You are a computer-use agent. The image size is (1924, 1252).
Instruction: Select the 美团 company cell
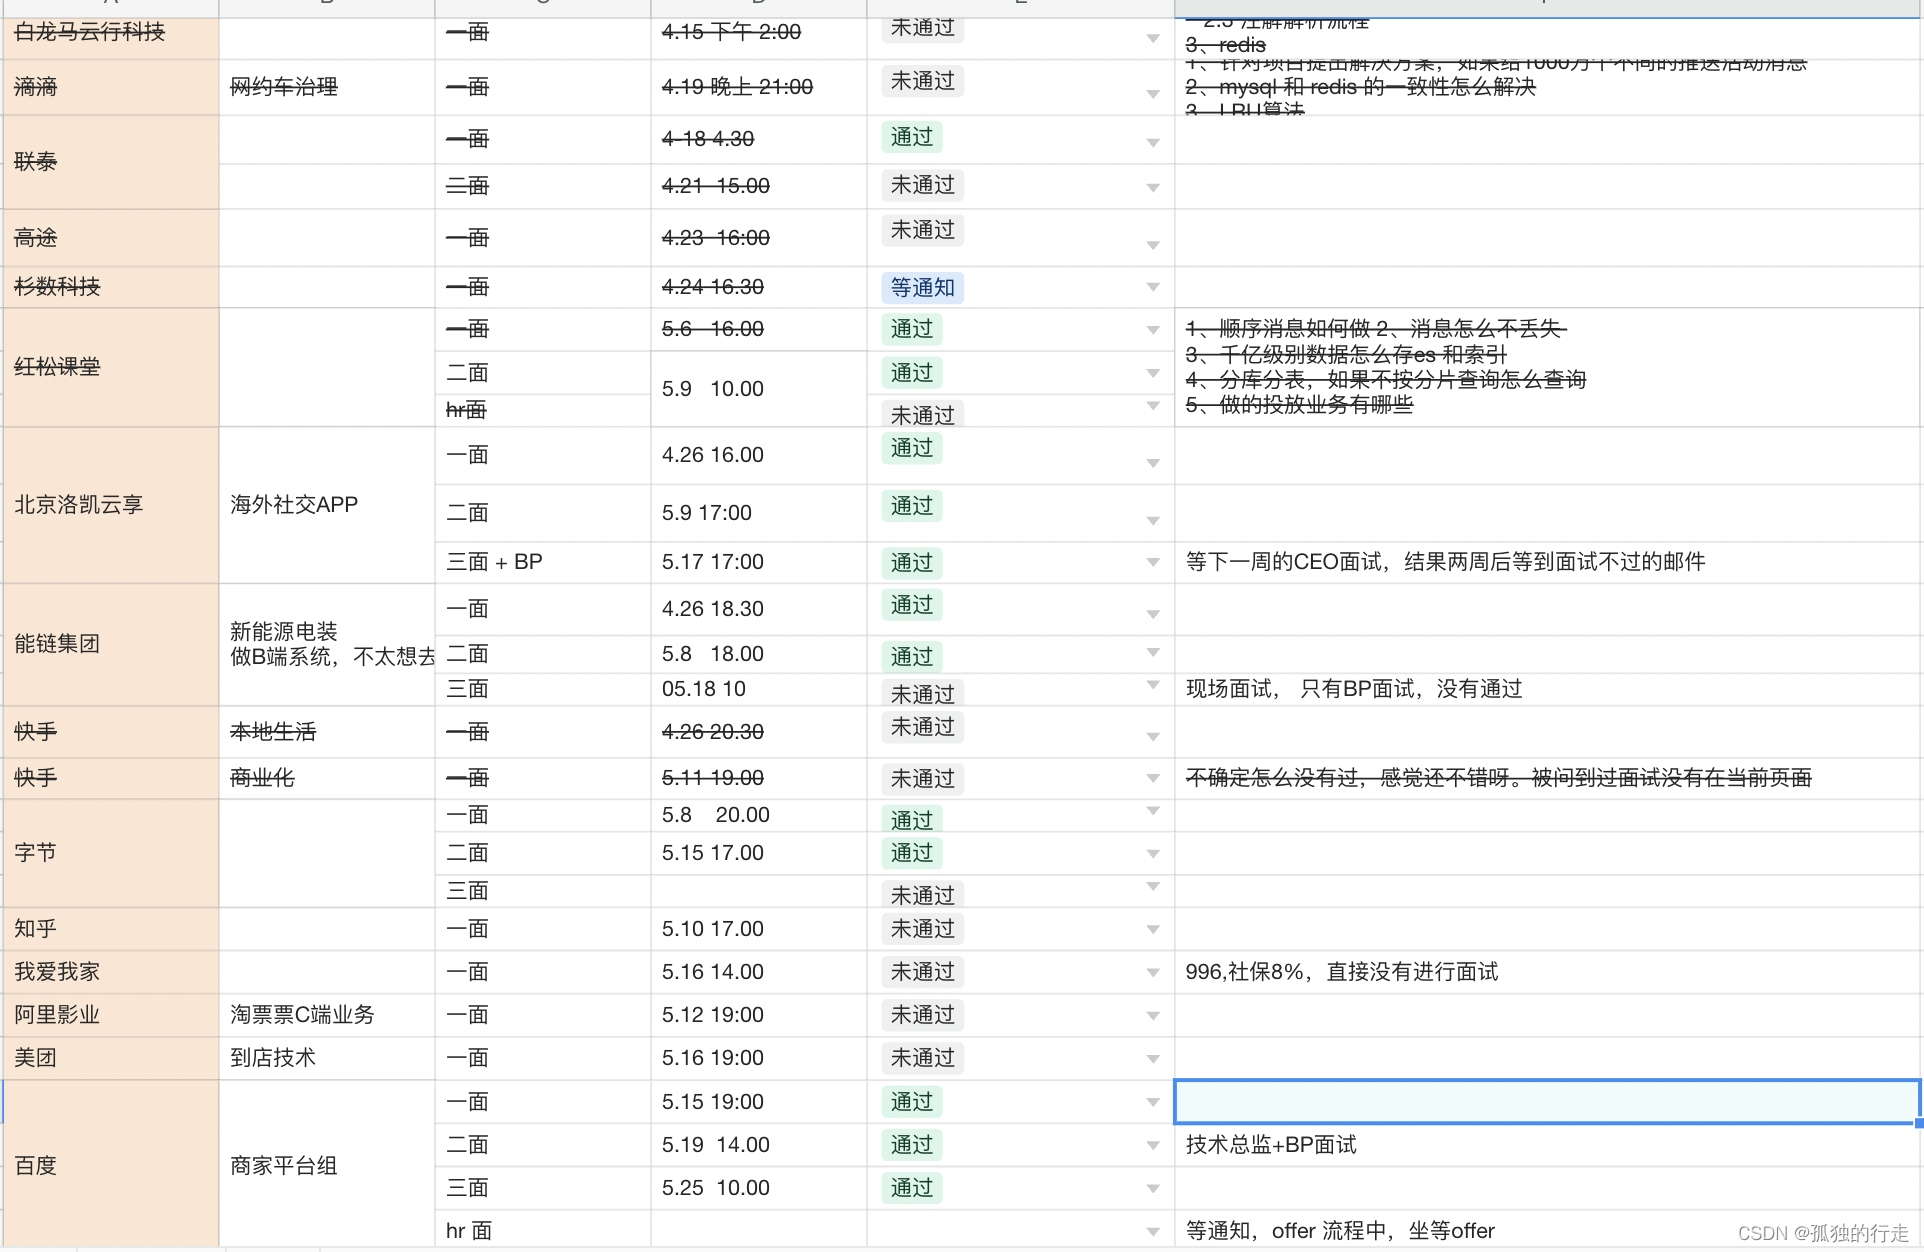[111, 1058]
